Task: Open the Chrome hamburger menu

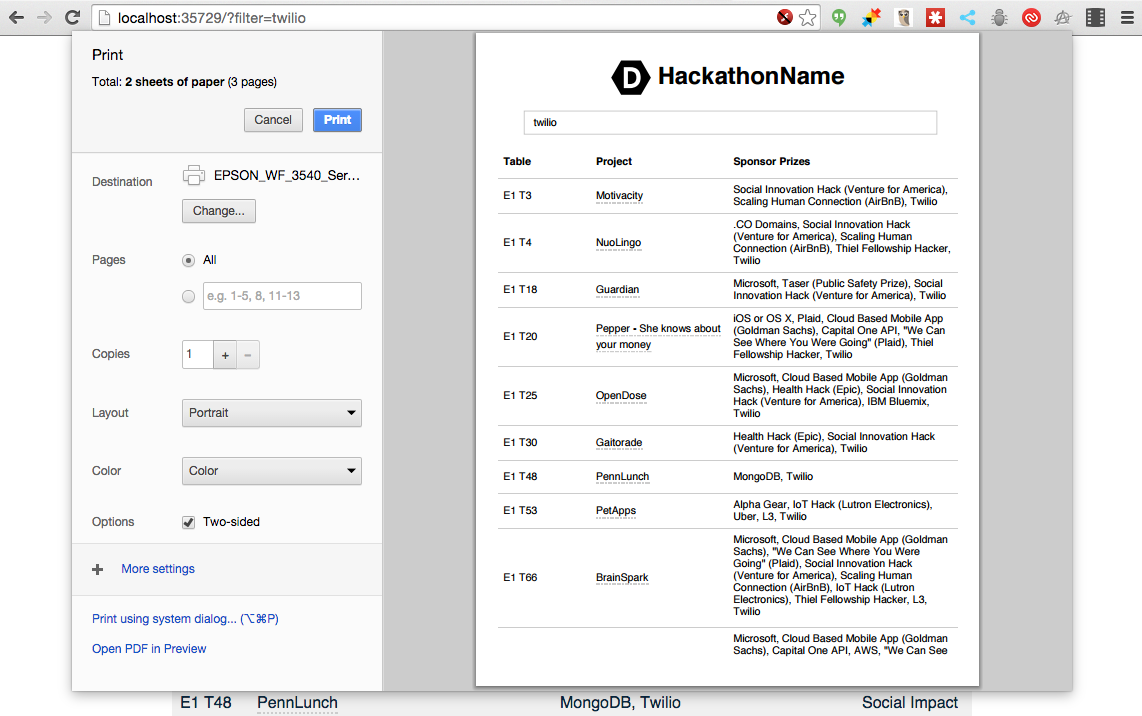Action: point(1127,17)
